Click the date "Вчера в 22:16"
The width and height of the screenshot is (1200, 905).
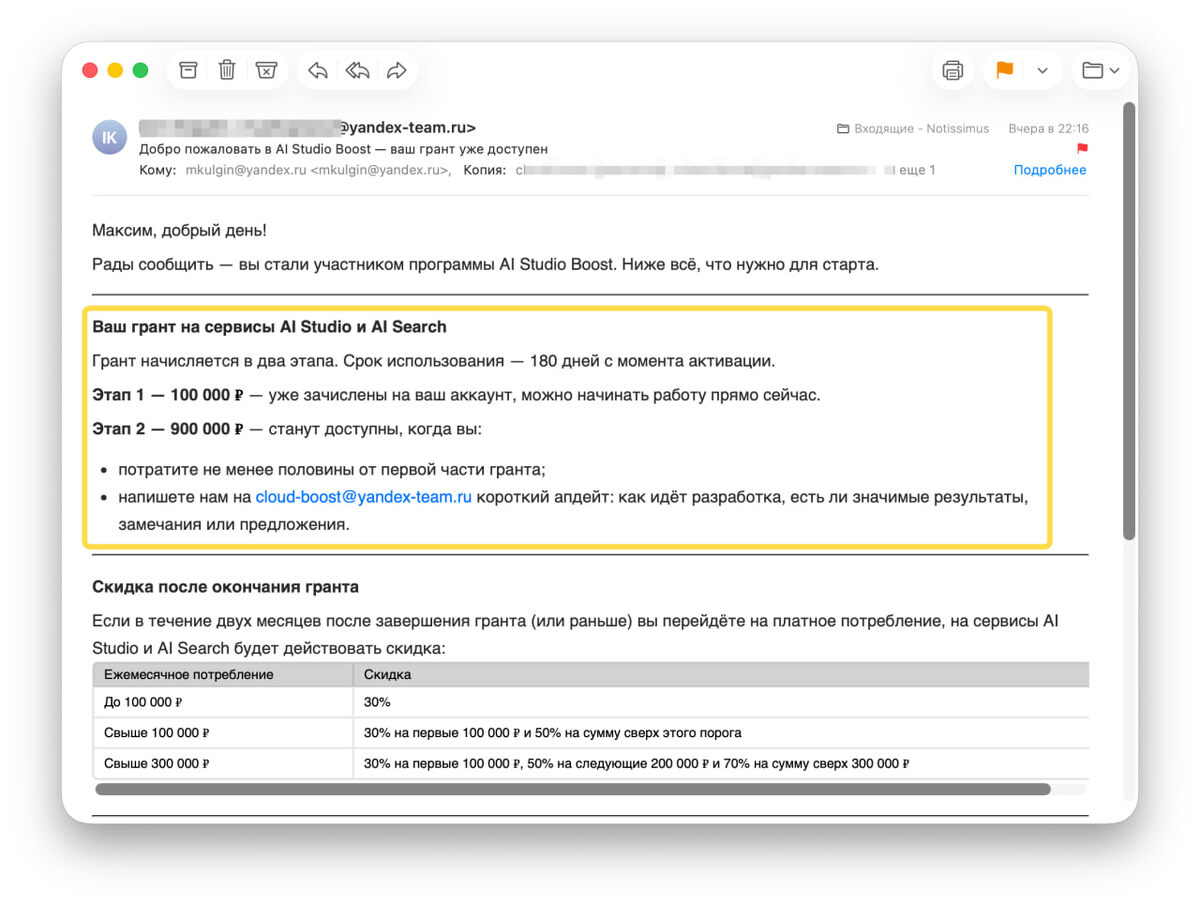pos(1049,128)
